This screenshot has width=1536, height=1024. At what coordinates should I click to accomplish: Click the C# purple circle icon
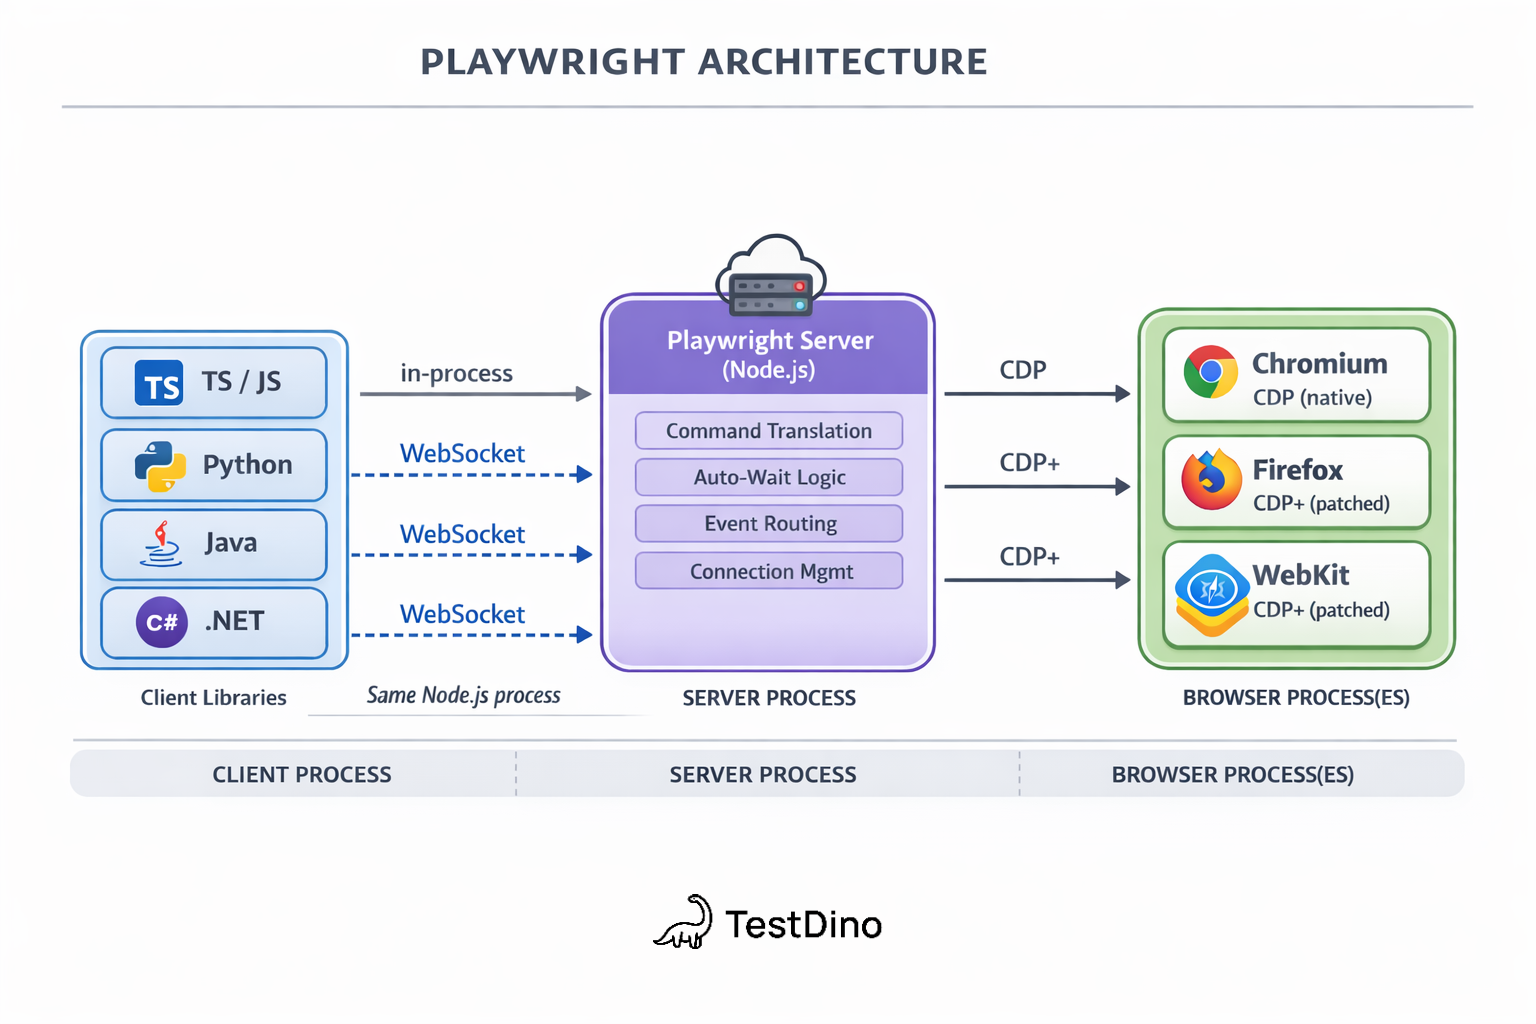[162, 622]
